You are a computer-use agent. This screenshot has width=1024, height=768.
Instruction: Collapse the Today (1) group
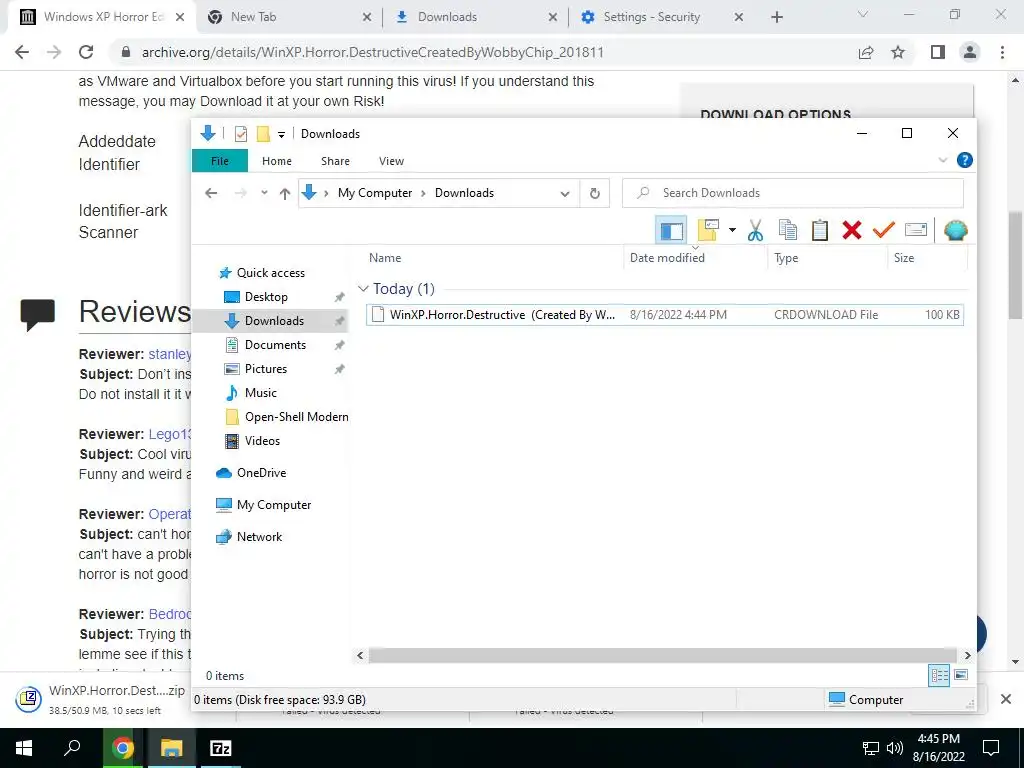point(363,289)
